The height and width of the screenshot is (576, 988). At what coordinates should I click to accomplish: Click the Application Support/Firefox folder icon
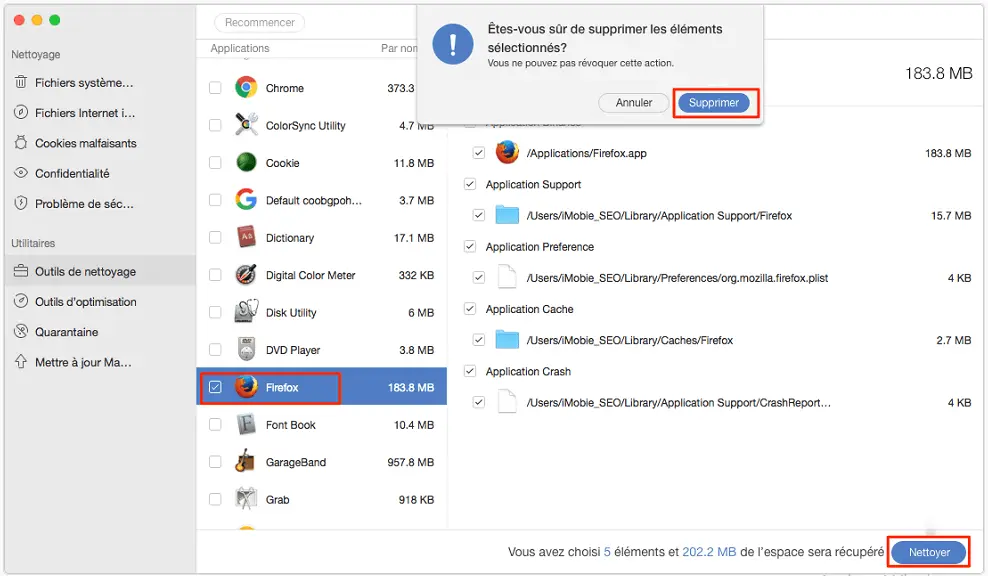pos(507,215)
